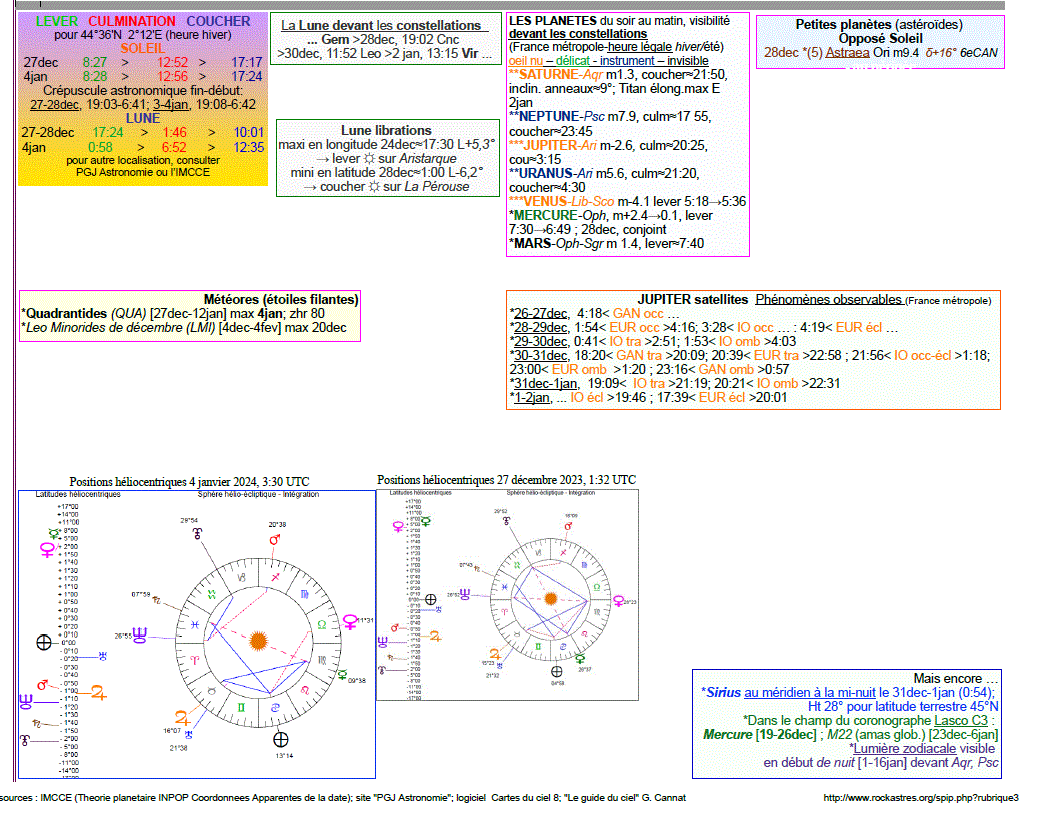Click the "COUCHER" header in the yellow box
1040x815 pixels.
click(x=218, y=21)
